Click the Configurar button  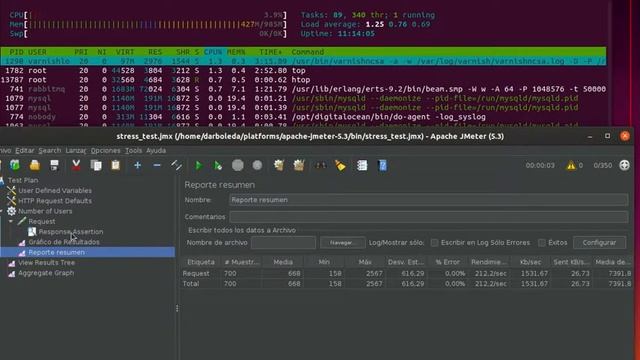pyautogui.click(x=599, y=242)
